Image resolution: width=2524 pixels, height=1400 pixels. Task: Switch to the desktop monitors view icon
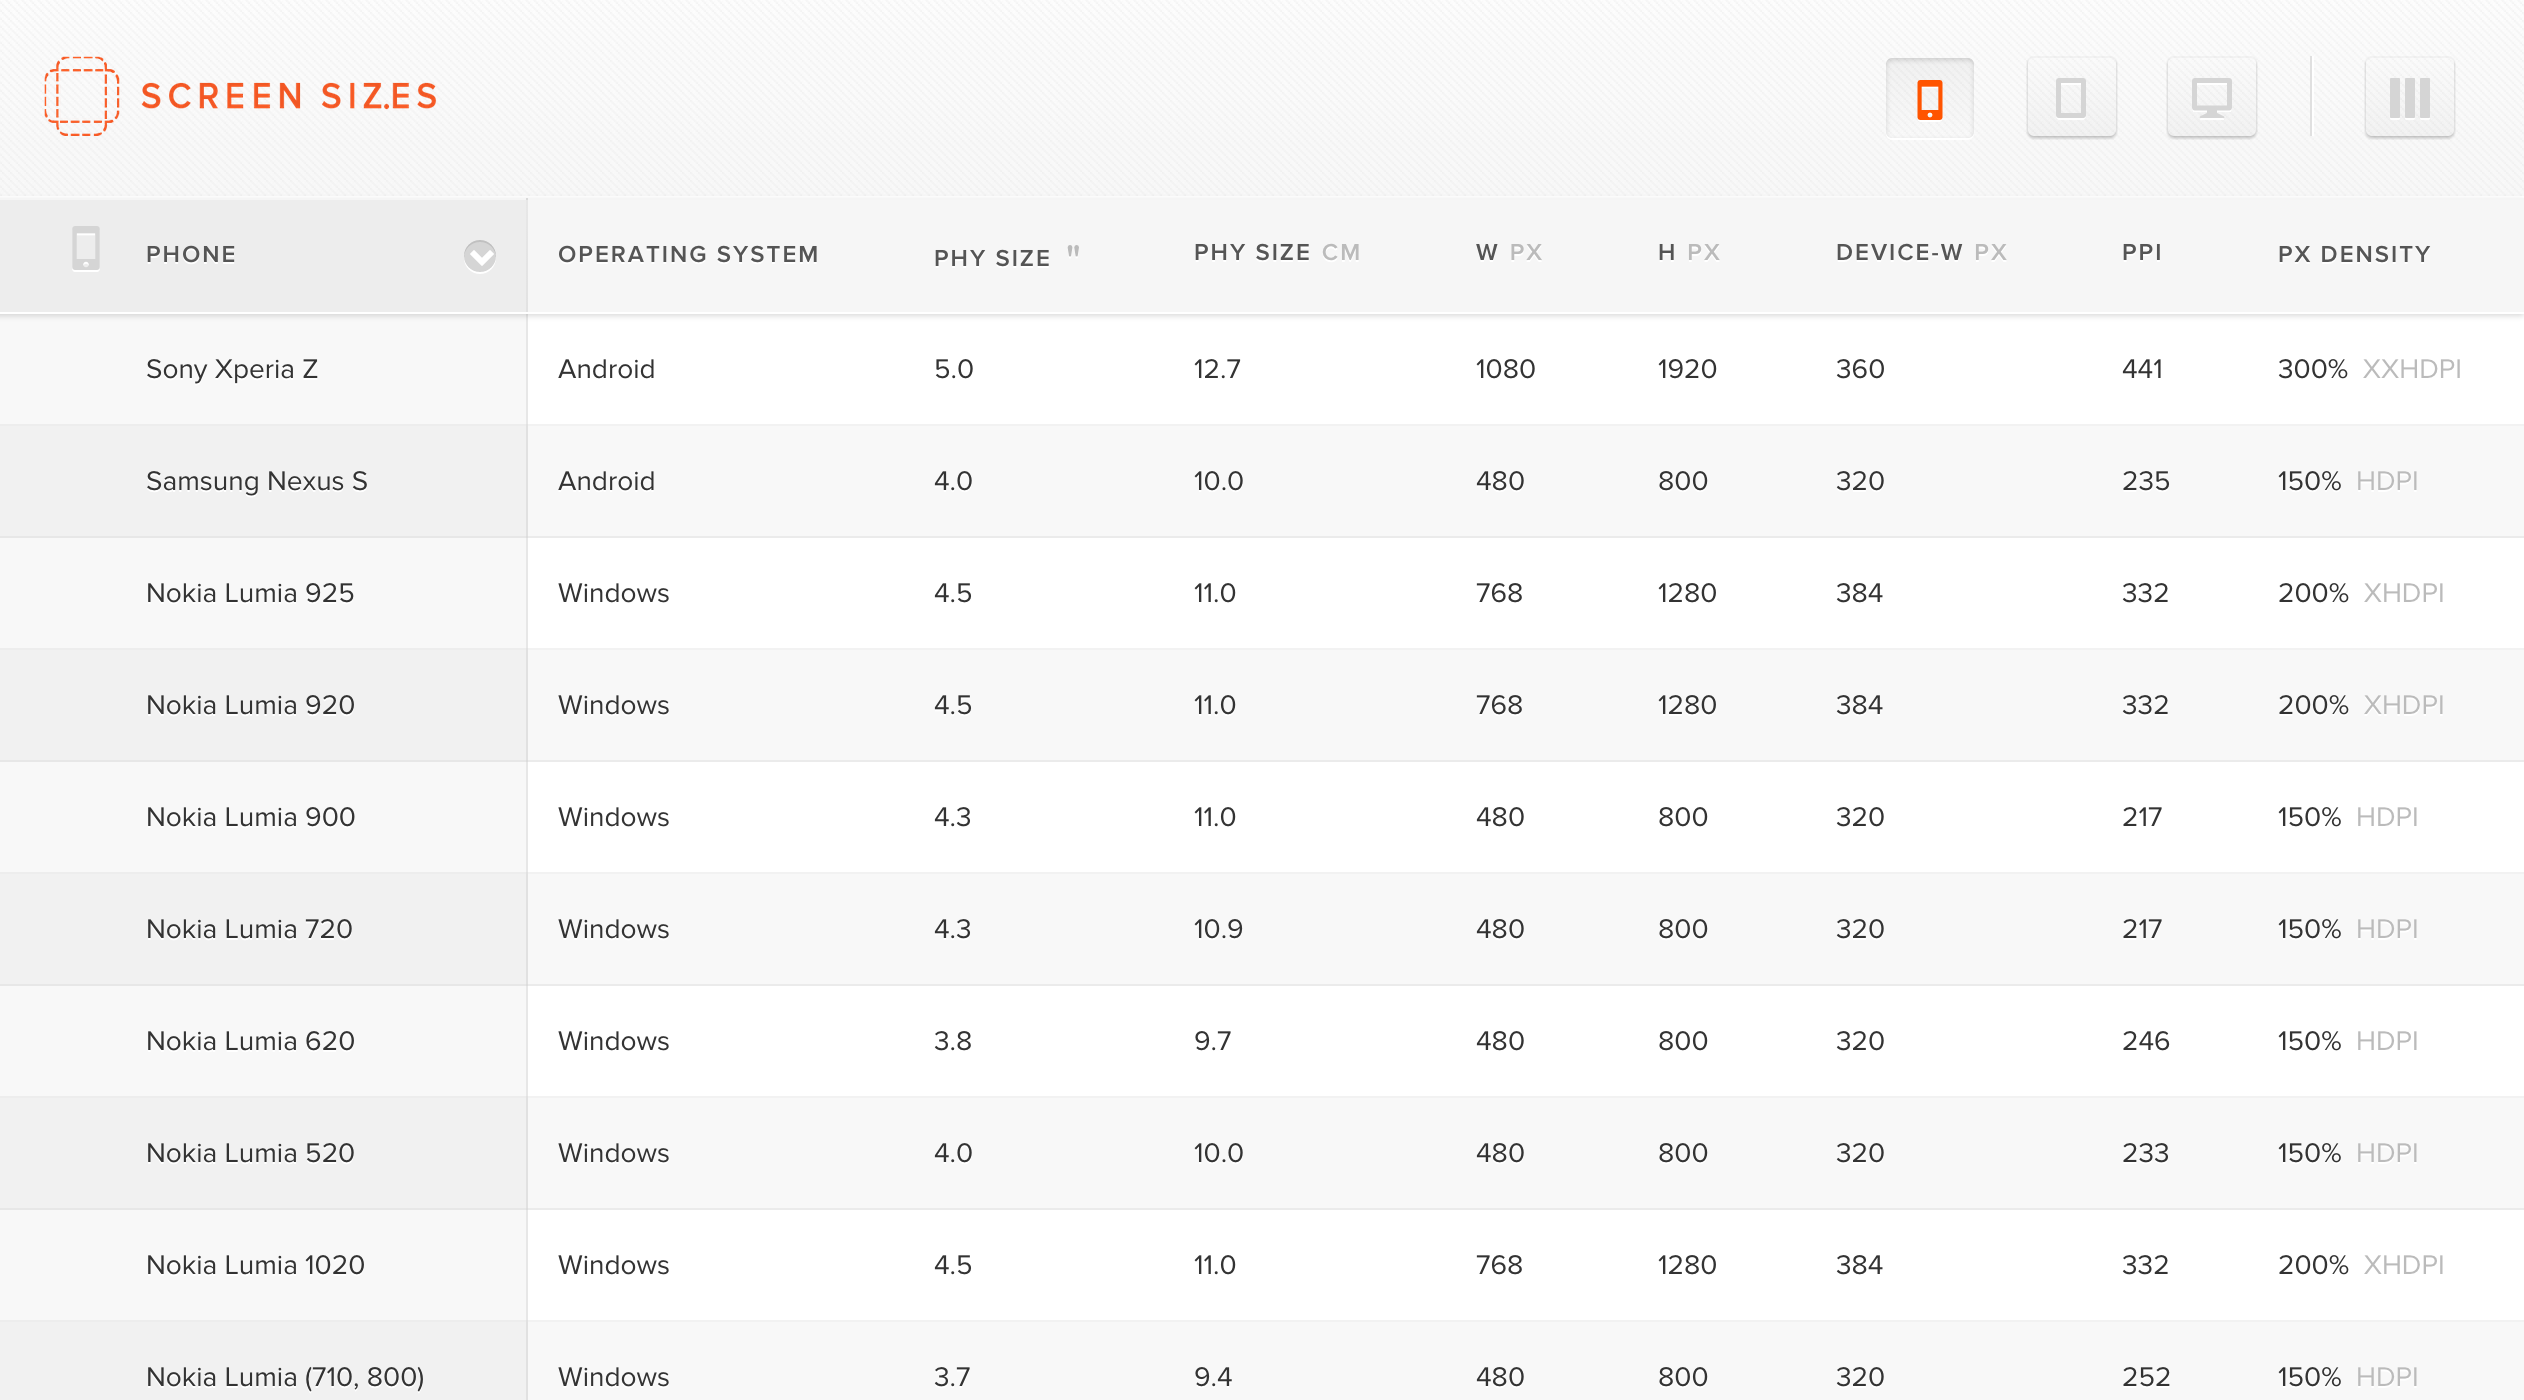click(2211, 98)
